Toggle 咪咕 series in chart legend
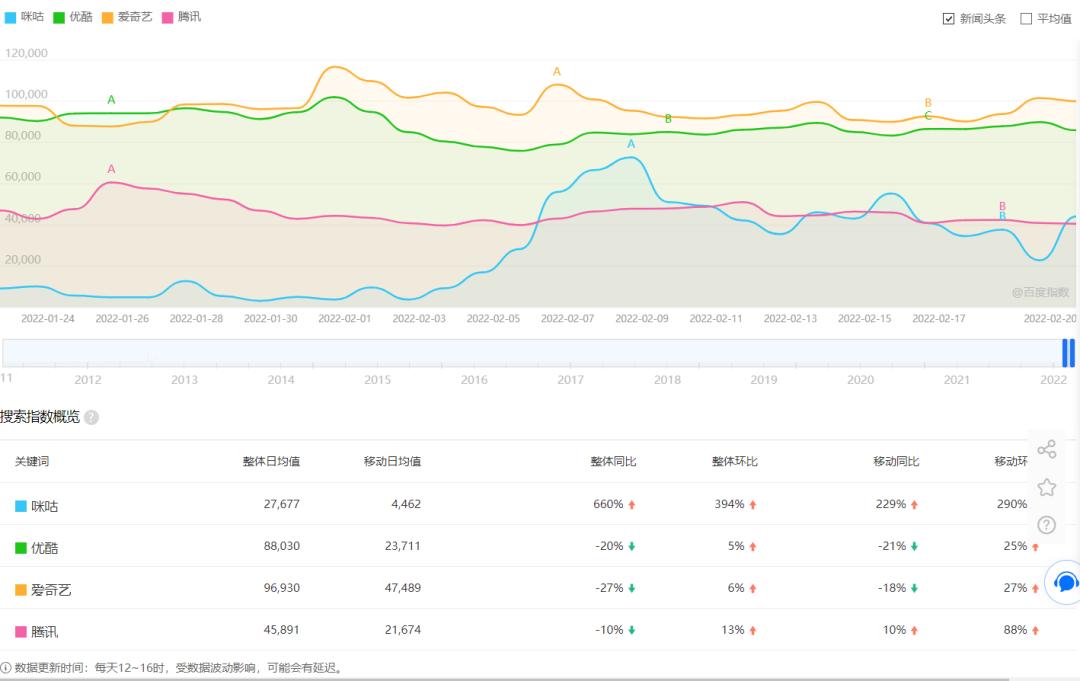The height and width of the screenshot is (681, 1080). tap(25, 17)
